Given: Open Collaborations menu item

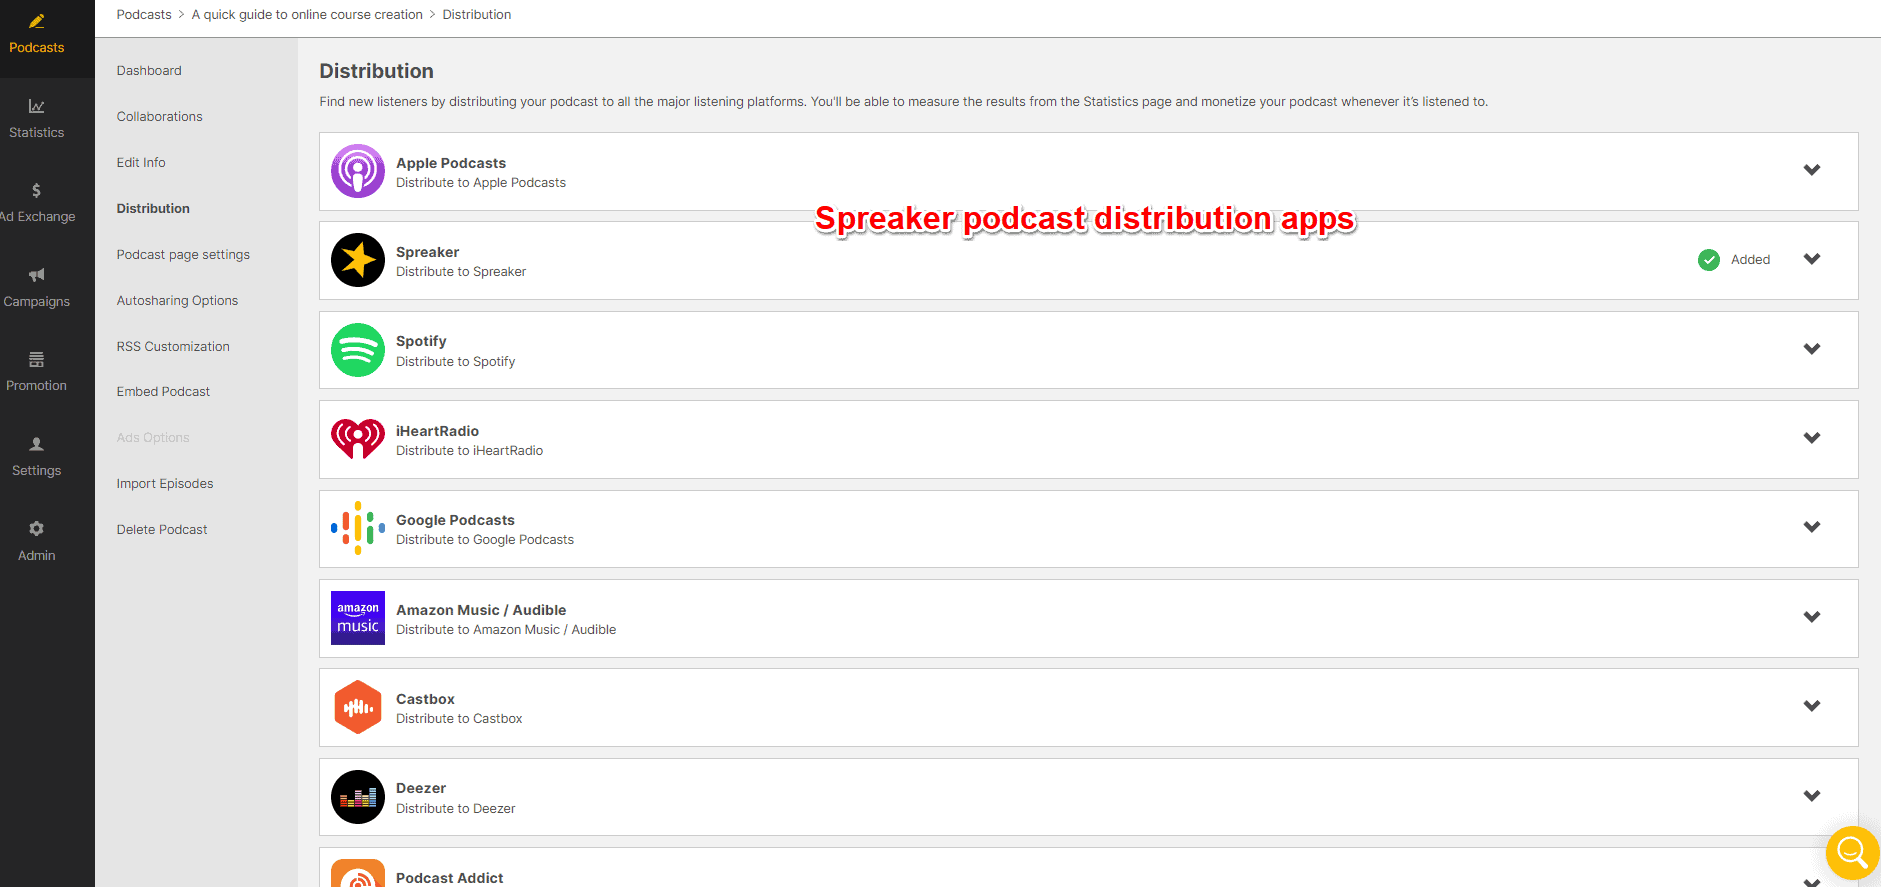Looking at the screenshot, I should (159, 117).
